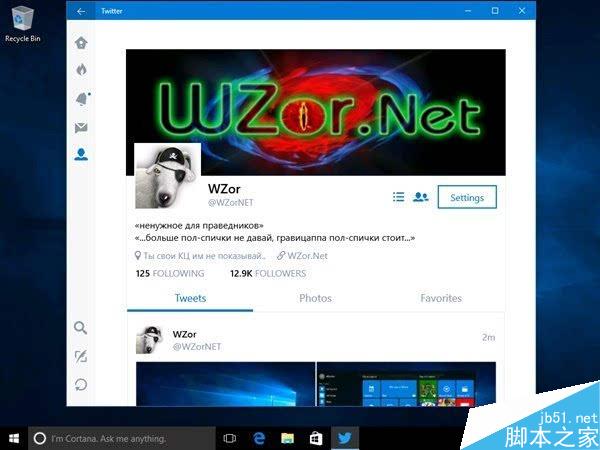Launch Microsoft Edge from the taskbar
This screenshot has width=600, height=450.
pyautogui.click(x=259, y=438)
